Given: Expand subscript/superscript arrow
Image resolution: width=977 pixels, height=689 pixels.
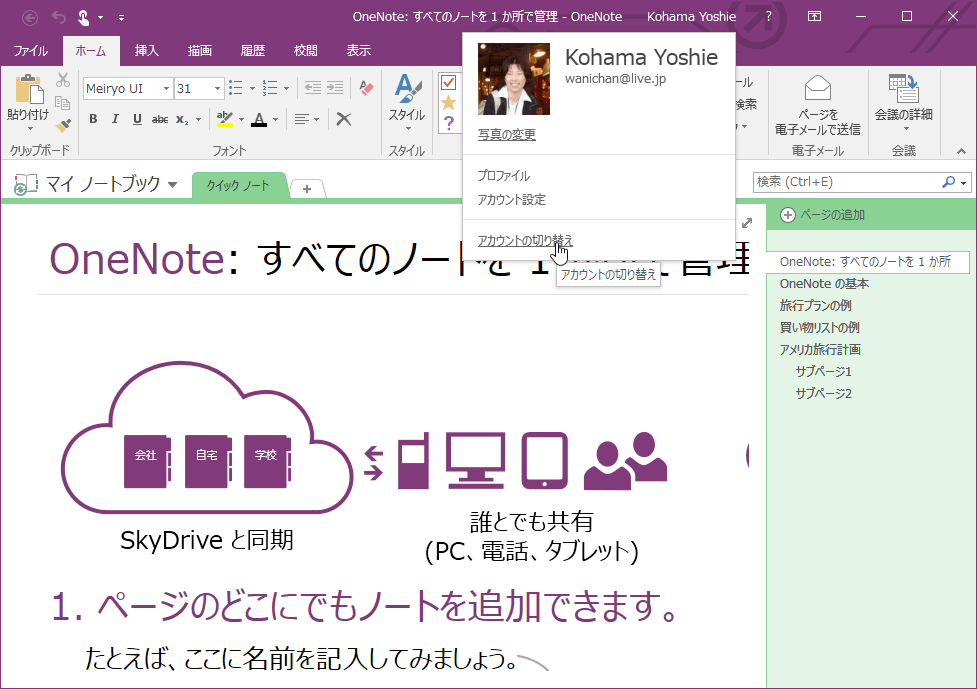Looking at the screenshot, I should pyautogui.click(x=198, y=119).
